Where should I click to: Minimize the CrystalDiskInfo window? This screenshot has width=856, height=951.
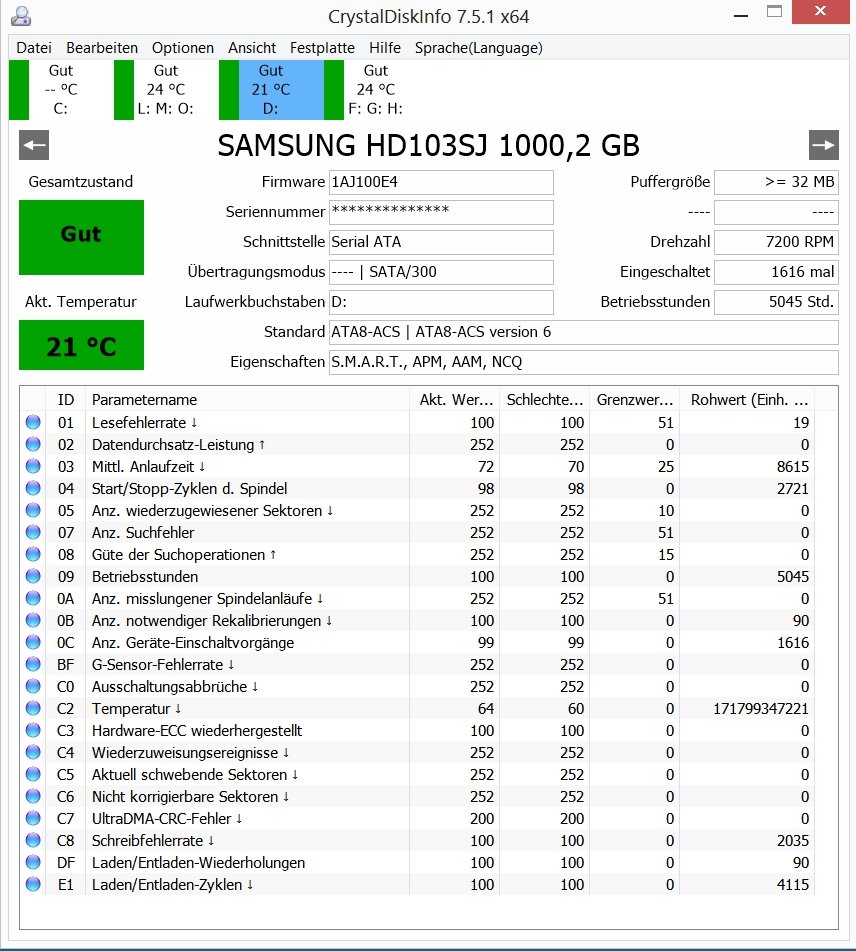click(x=741, y=15)
